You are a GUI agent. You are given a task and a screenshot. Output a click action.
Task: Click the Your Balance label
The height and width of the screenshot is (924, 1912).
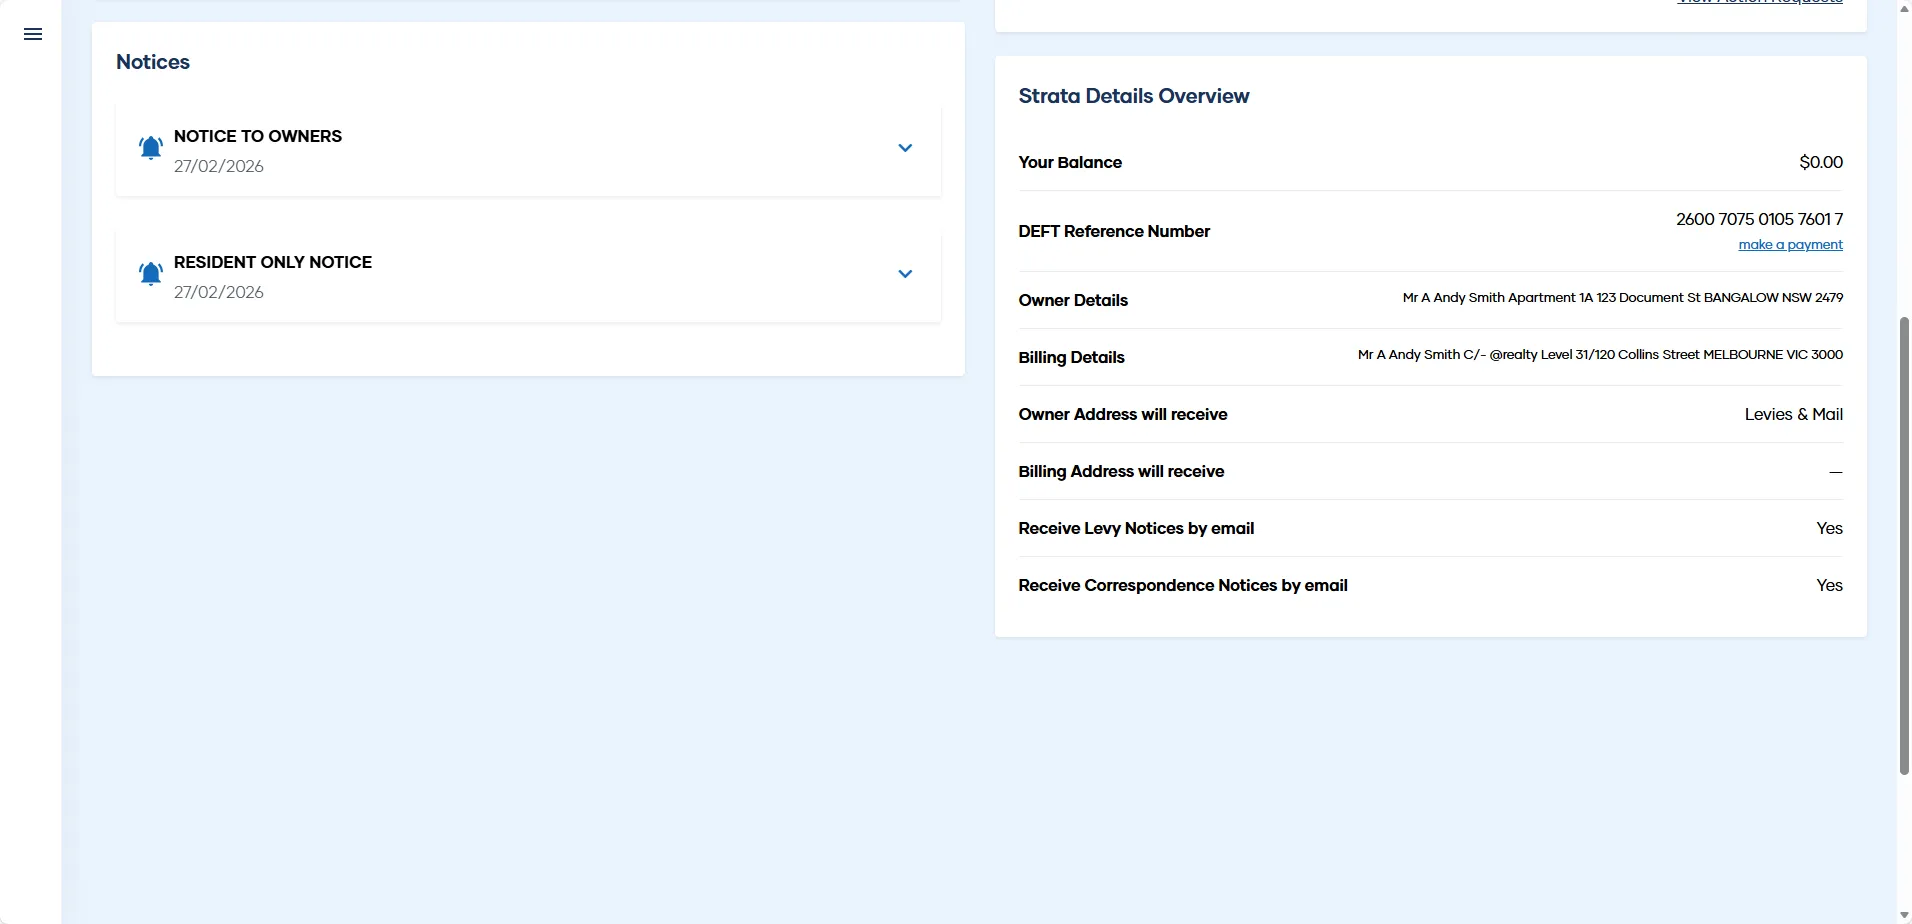[x=1070, y=162]
